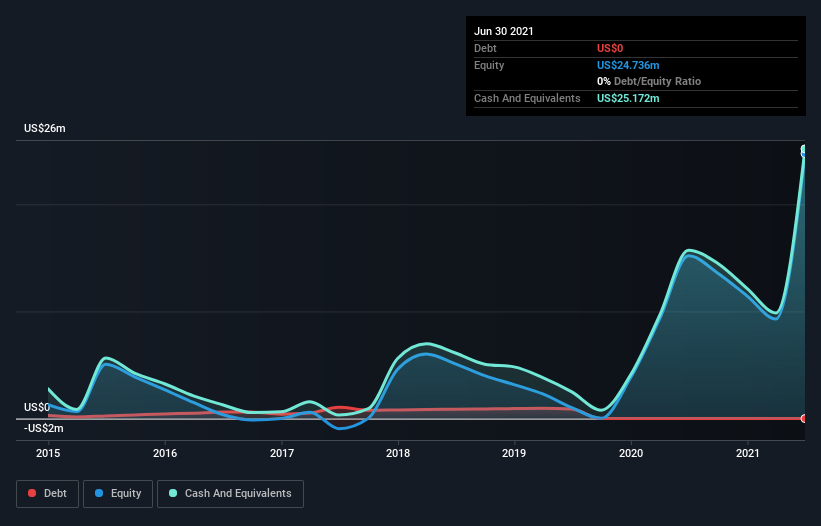Select the 2016 x-axis label
This screenshot has height=526, width=821.
coord(165,453)
